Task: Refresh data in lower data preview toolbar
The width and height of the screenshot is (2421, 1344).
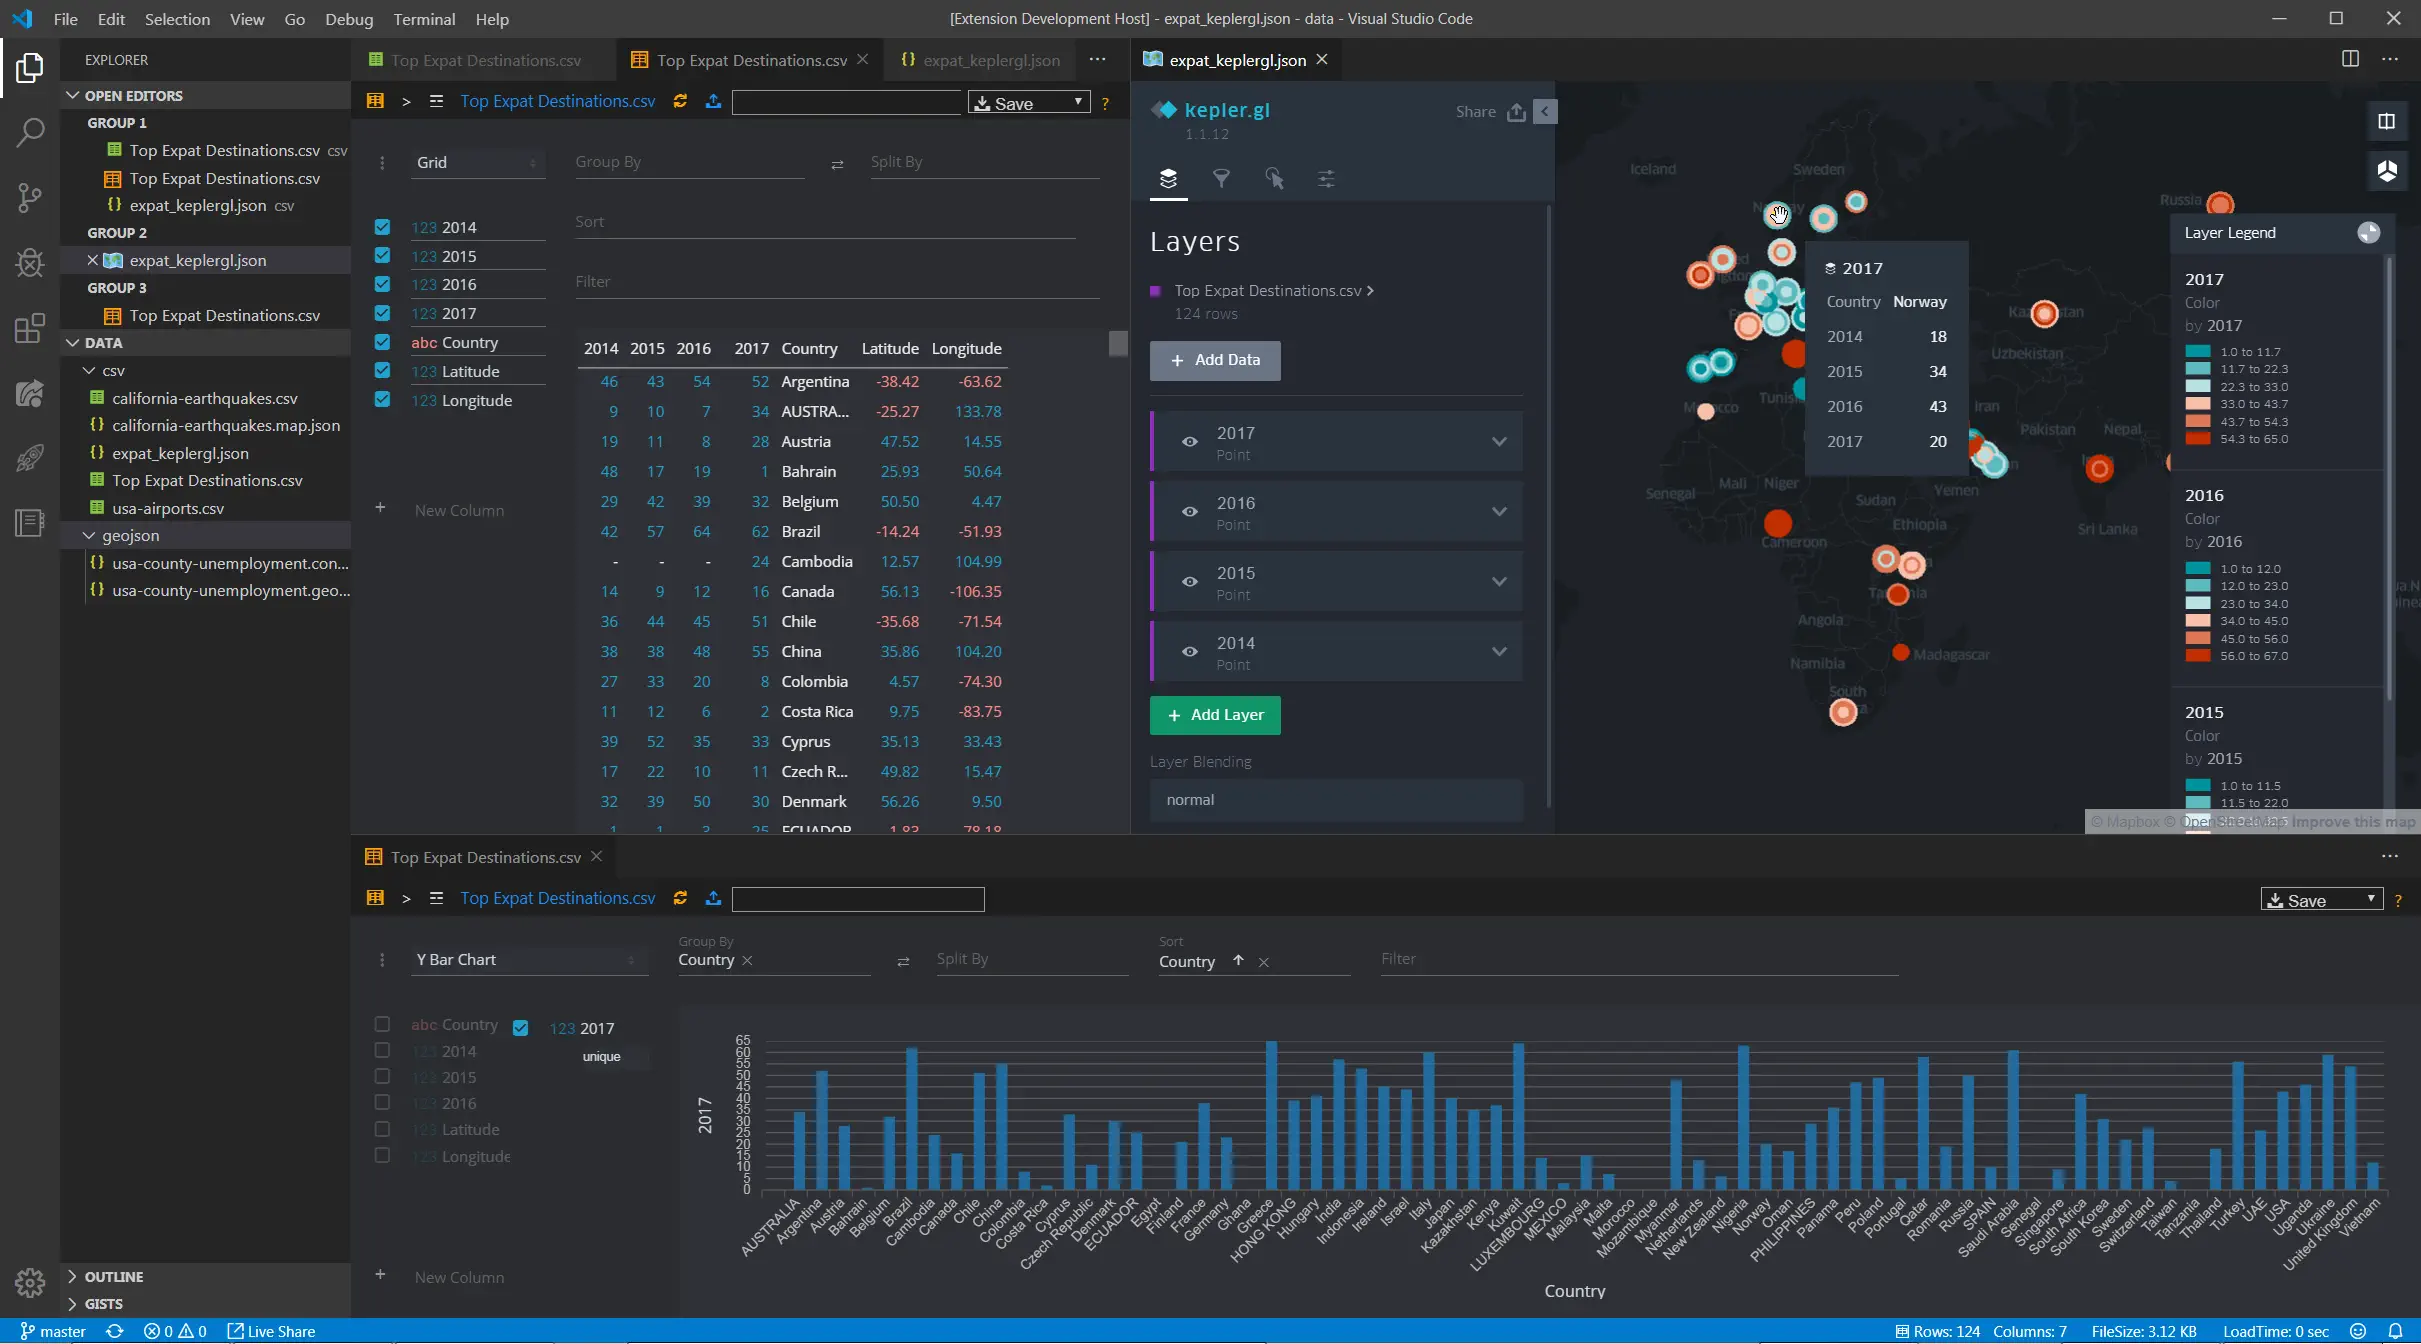Action: coord(680,899)
